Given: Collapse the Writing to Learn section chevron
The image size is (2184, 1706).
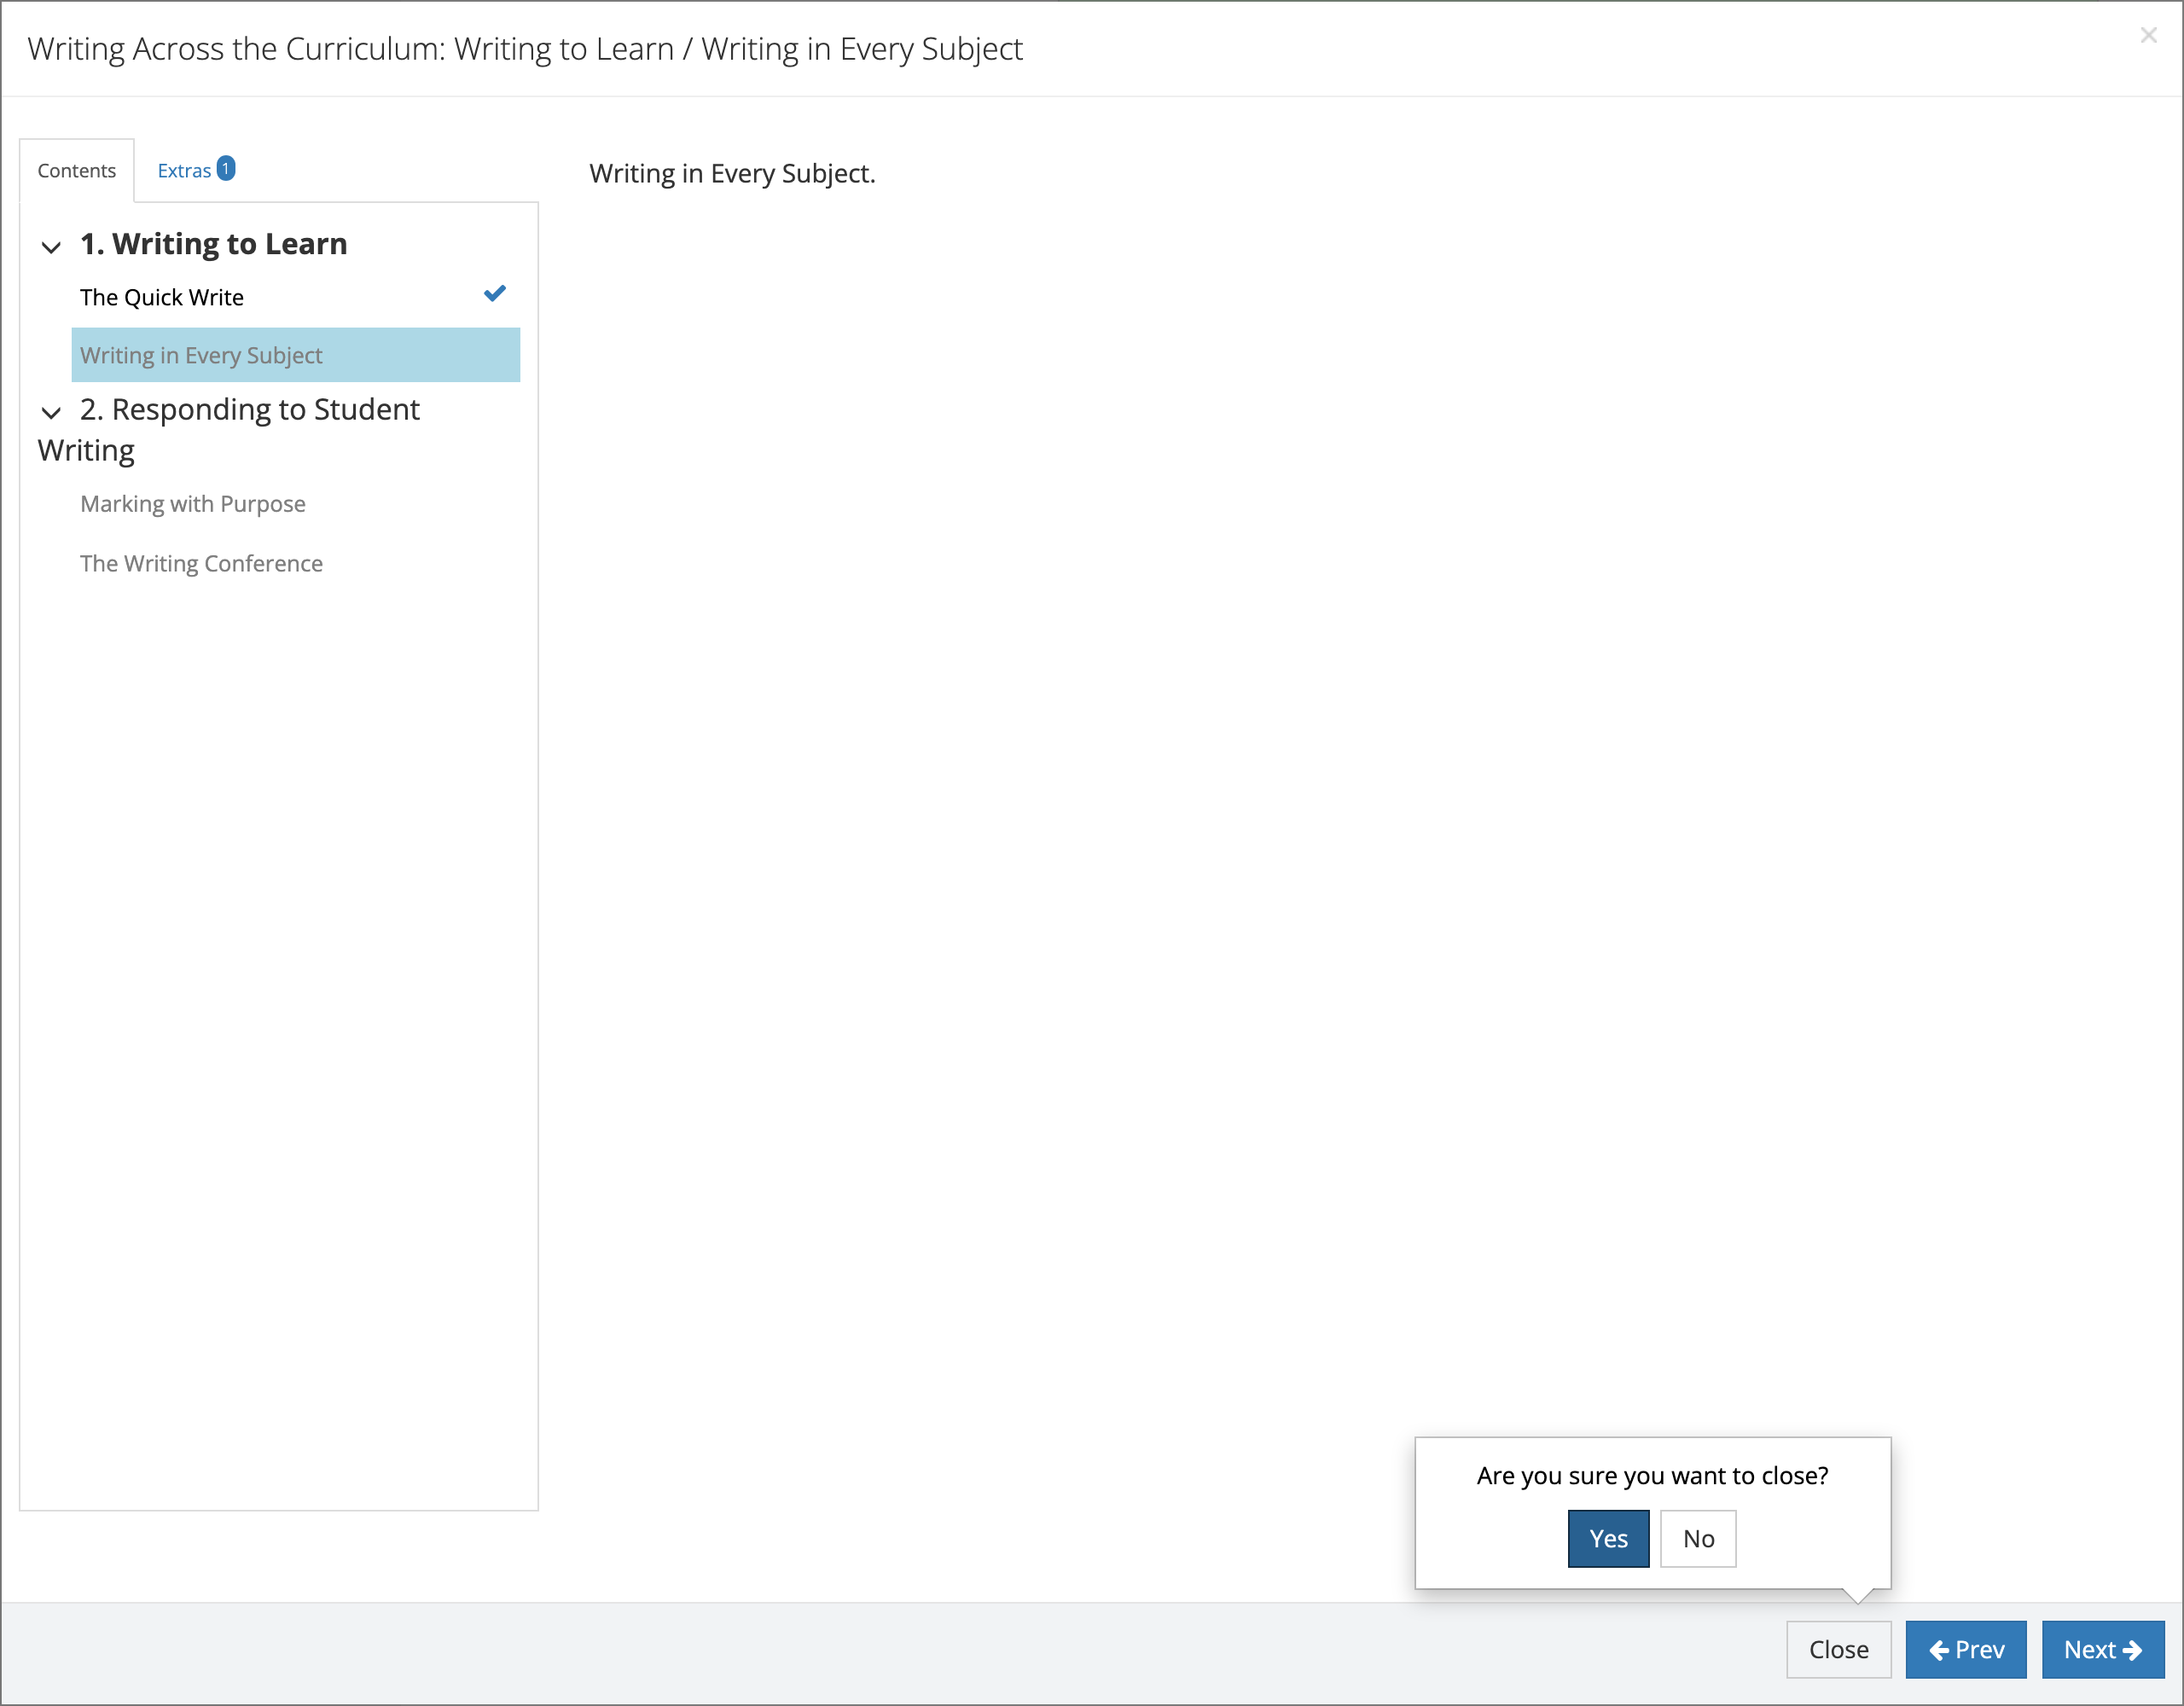Looking at the screenshot, I should [x=51, y=246].
